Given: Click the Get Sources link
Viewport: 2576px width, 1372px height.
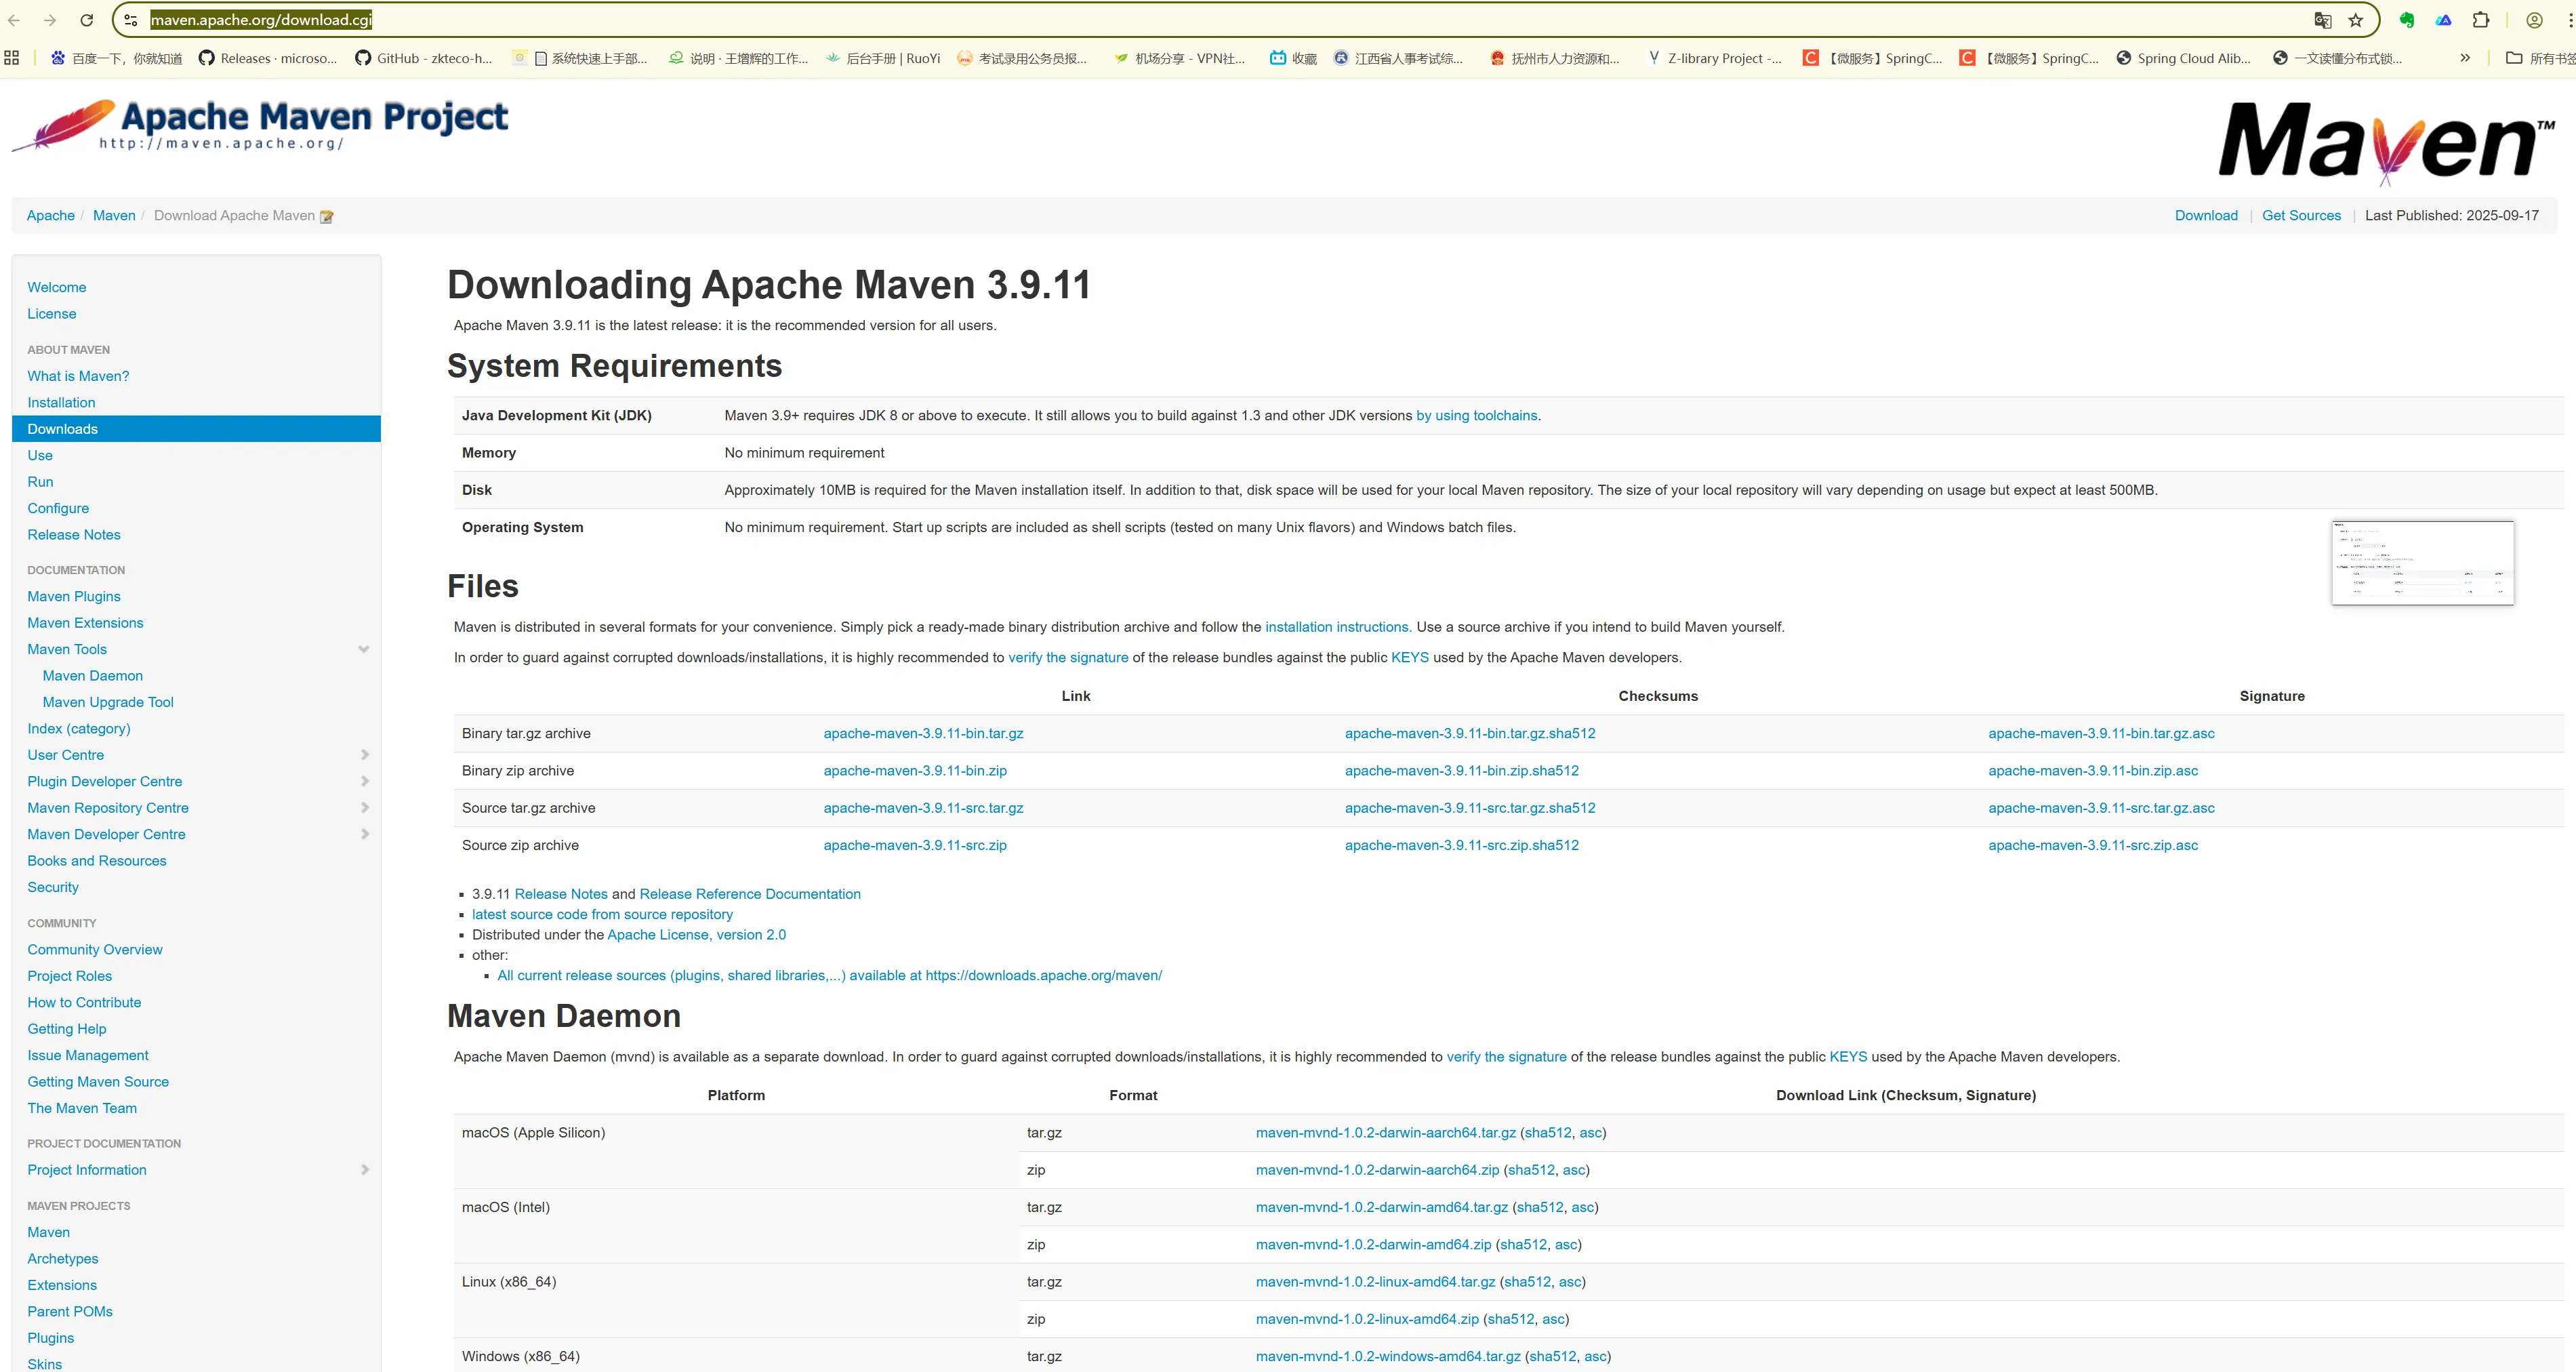Looking at the screenshot, I should coord(2301,216).
